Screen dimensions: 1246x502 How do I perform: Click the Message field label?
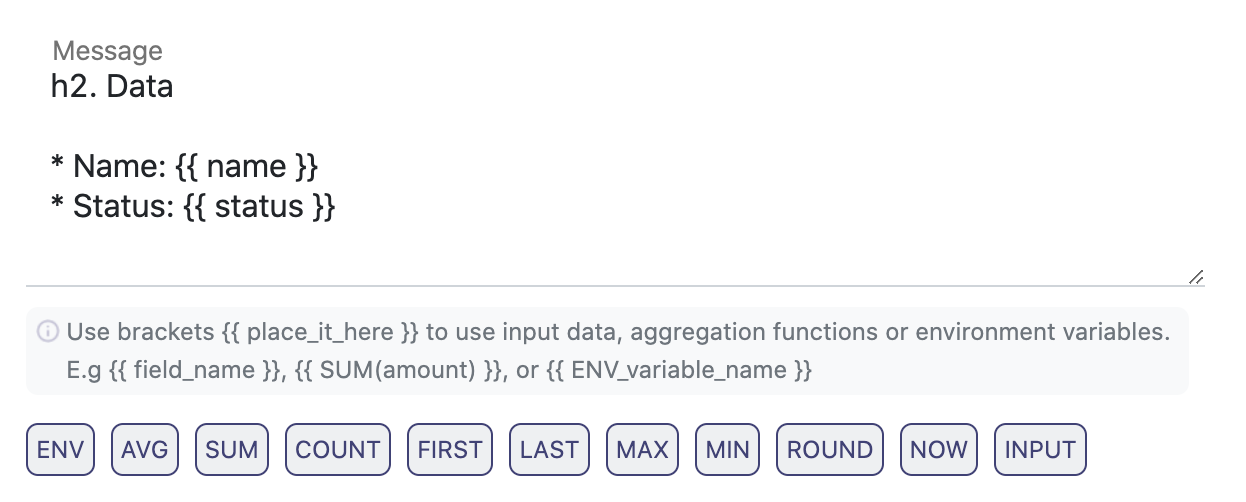click(107, 51)
